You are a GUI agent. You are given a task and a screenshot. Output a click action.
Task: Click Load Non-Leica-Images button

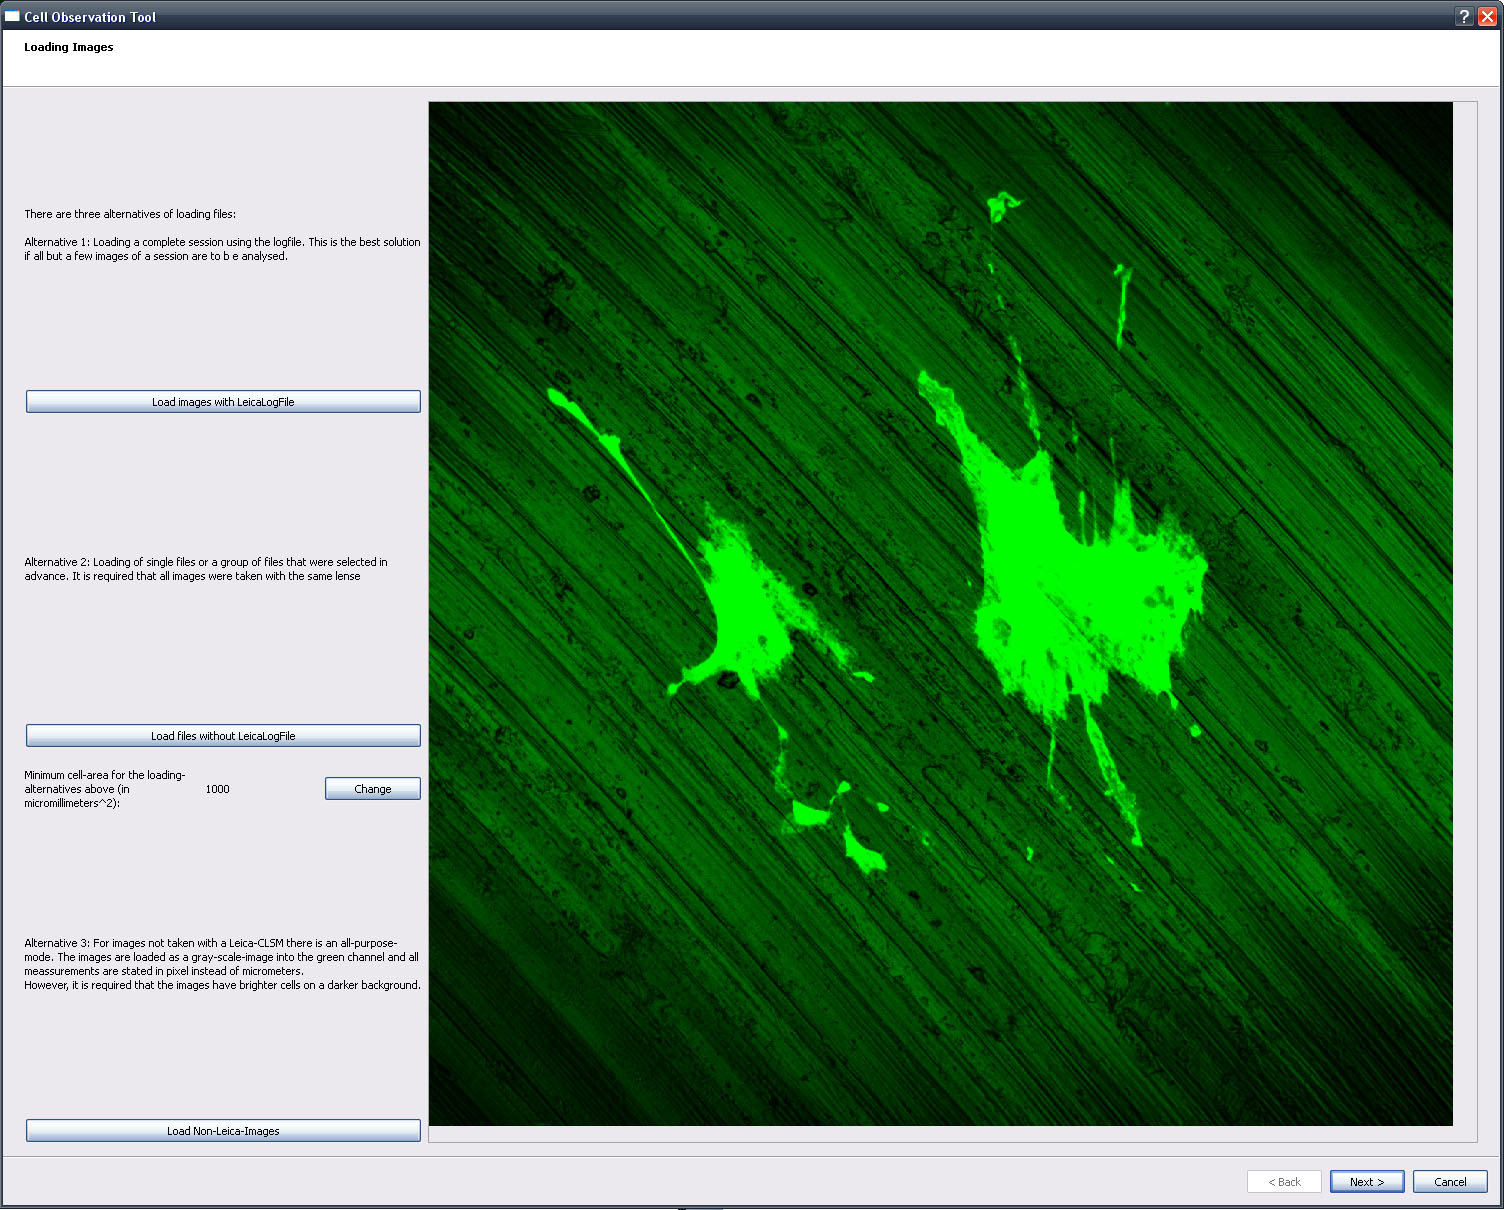[x=223, y=1130]
